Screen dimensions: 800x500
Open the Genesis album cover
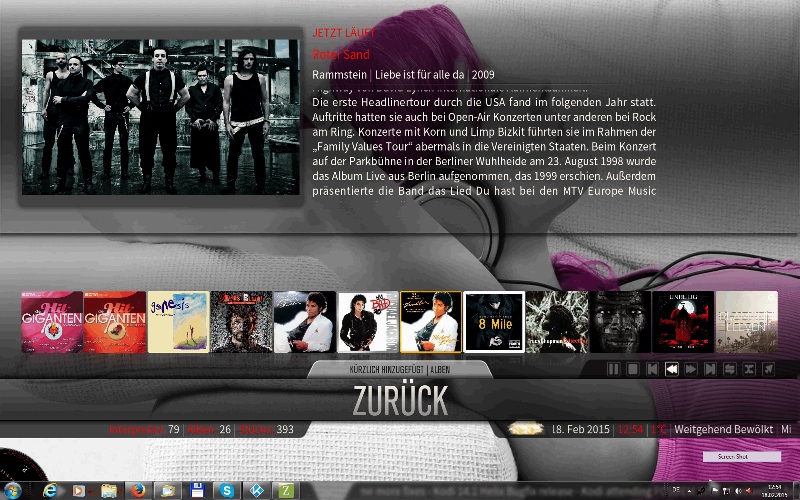point(179,322)
